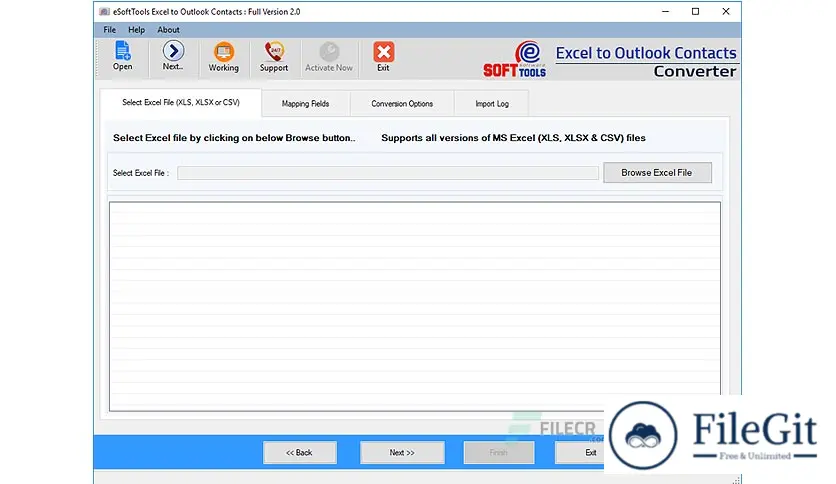Click the << Back button
Screen dimensions: 836x484
click(300, 453)
